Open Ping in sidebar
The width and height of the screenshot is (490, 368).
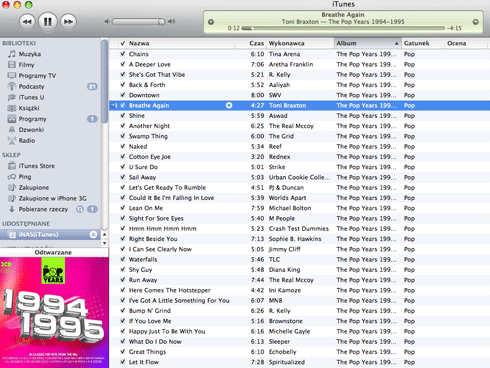[25, 177]
